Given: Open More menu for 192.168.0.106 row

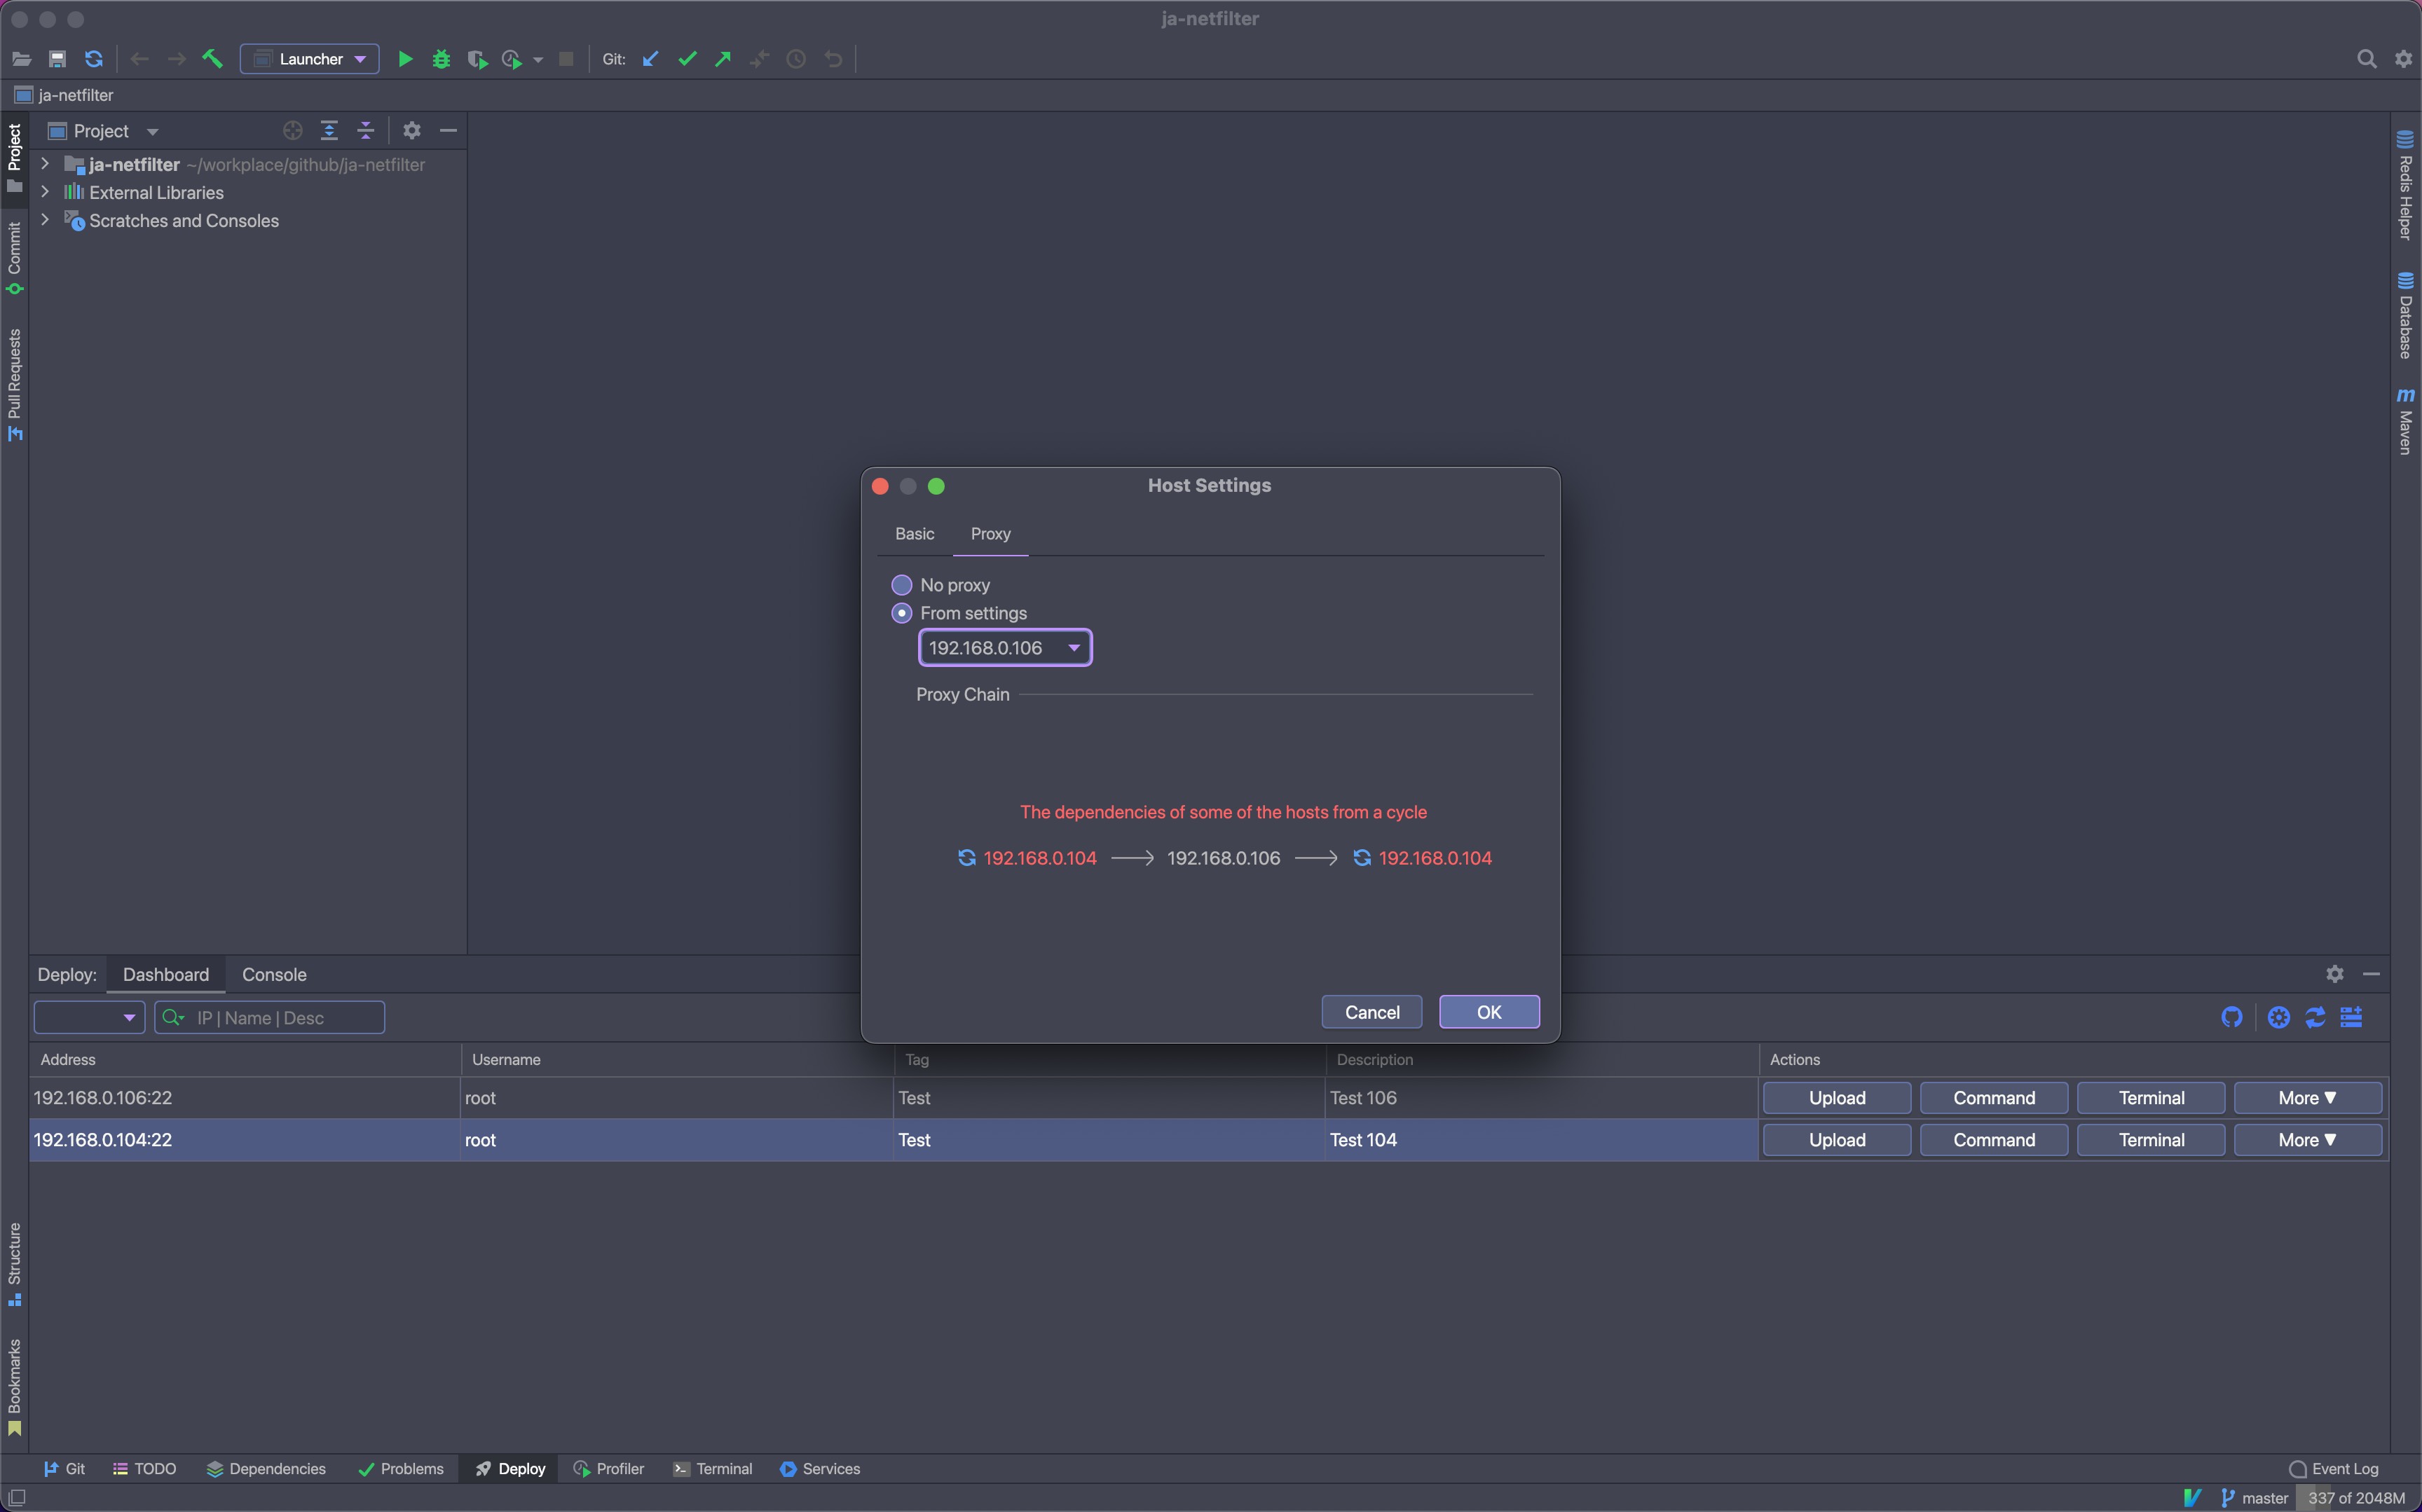Looking at the screenshot, I should [2306, 1098].
